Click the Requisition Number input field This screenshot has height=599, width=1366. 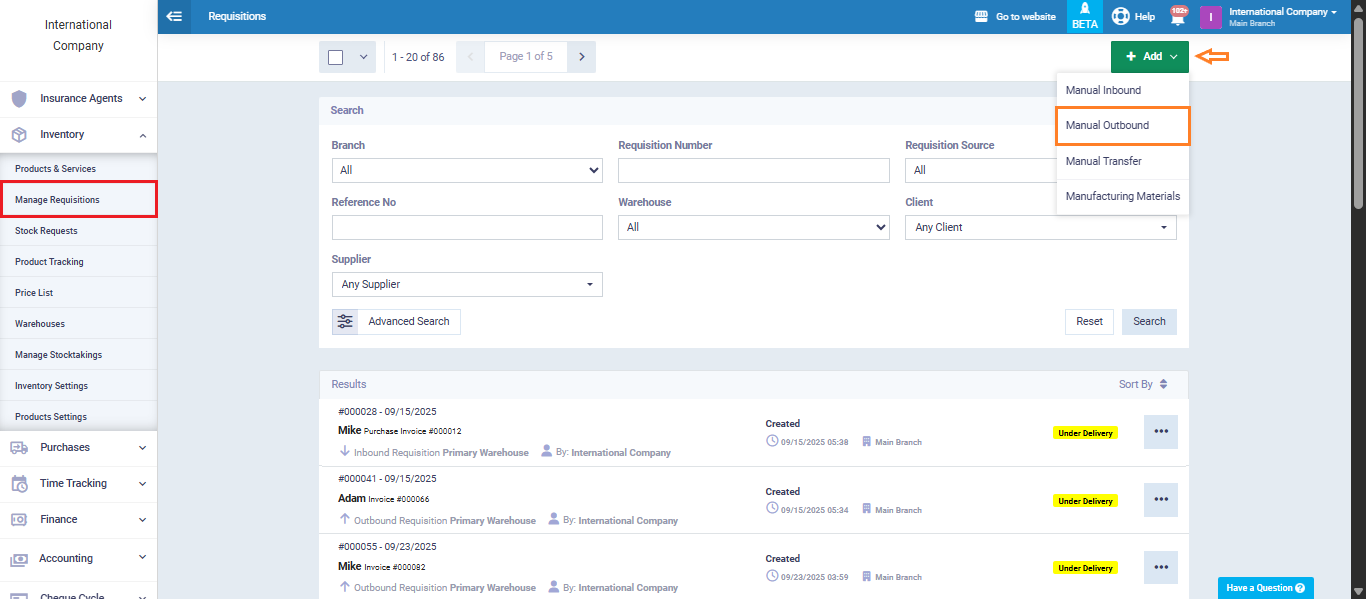[x=753, y=170]
